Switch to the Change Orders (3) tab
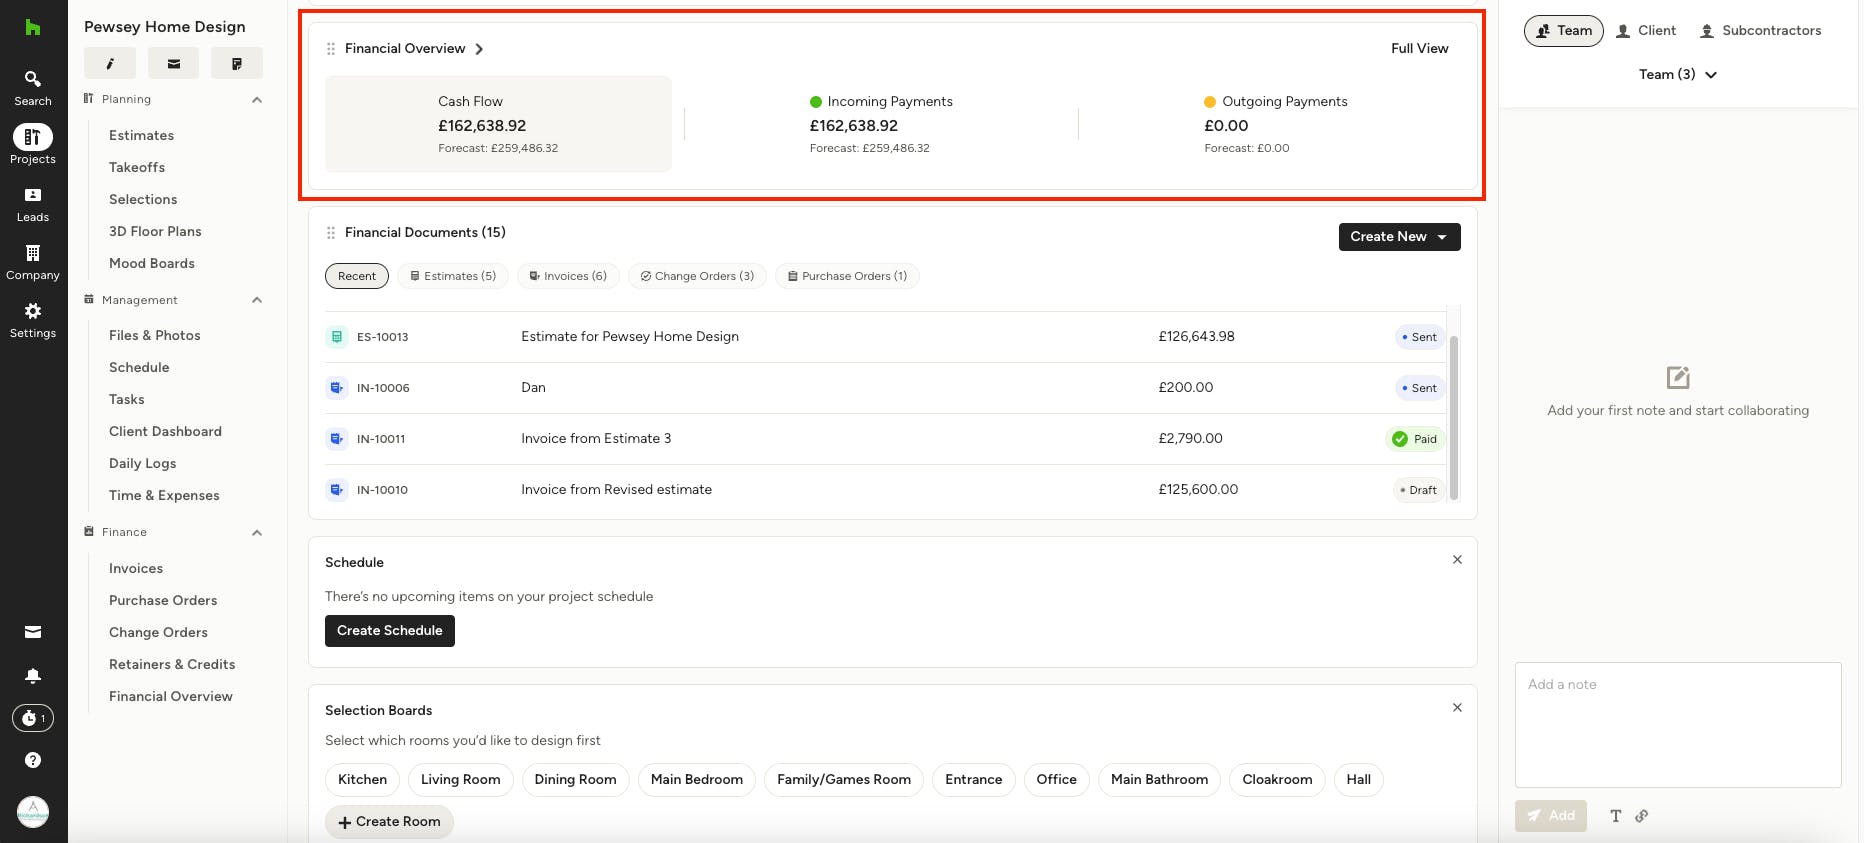The width and height of the screenshot is (1864, 843). click(x=697, y=276)
